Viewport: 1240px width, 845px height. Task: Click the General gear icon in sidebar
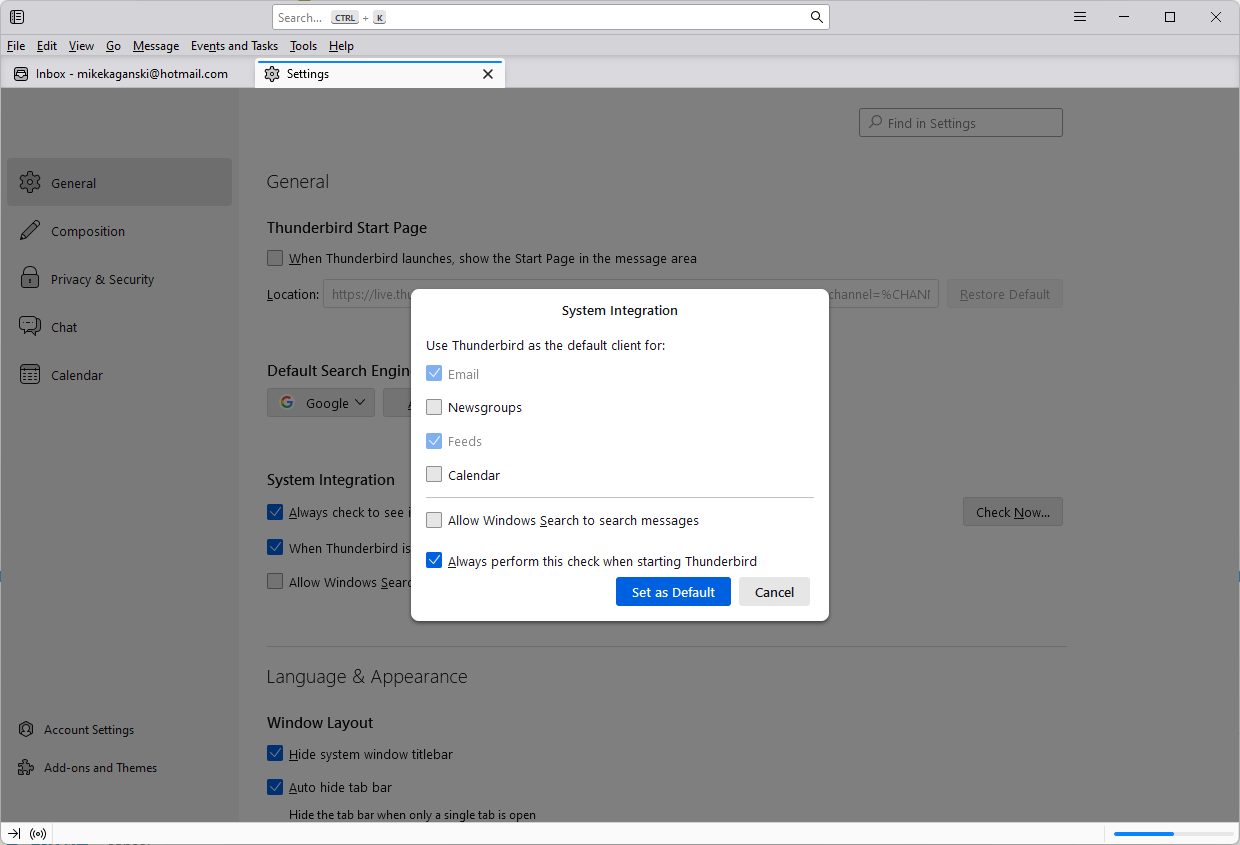[x=30, y=183]
